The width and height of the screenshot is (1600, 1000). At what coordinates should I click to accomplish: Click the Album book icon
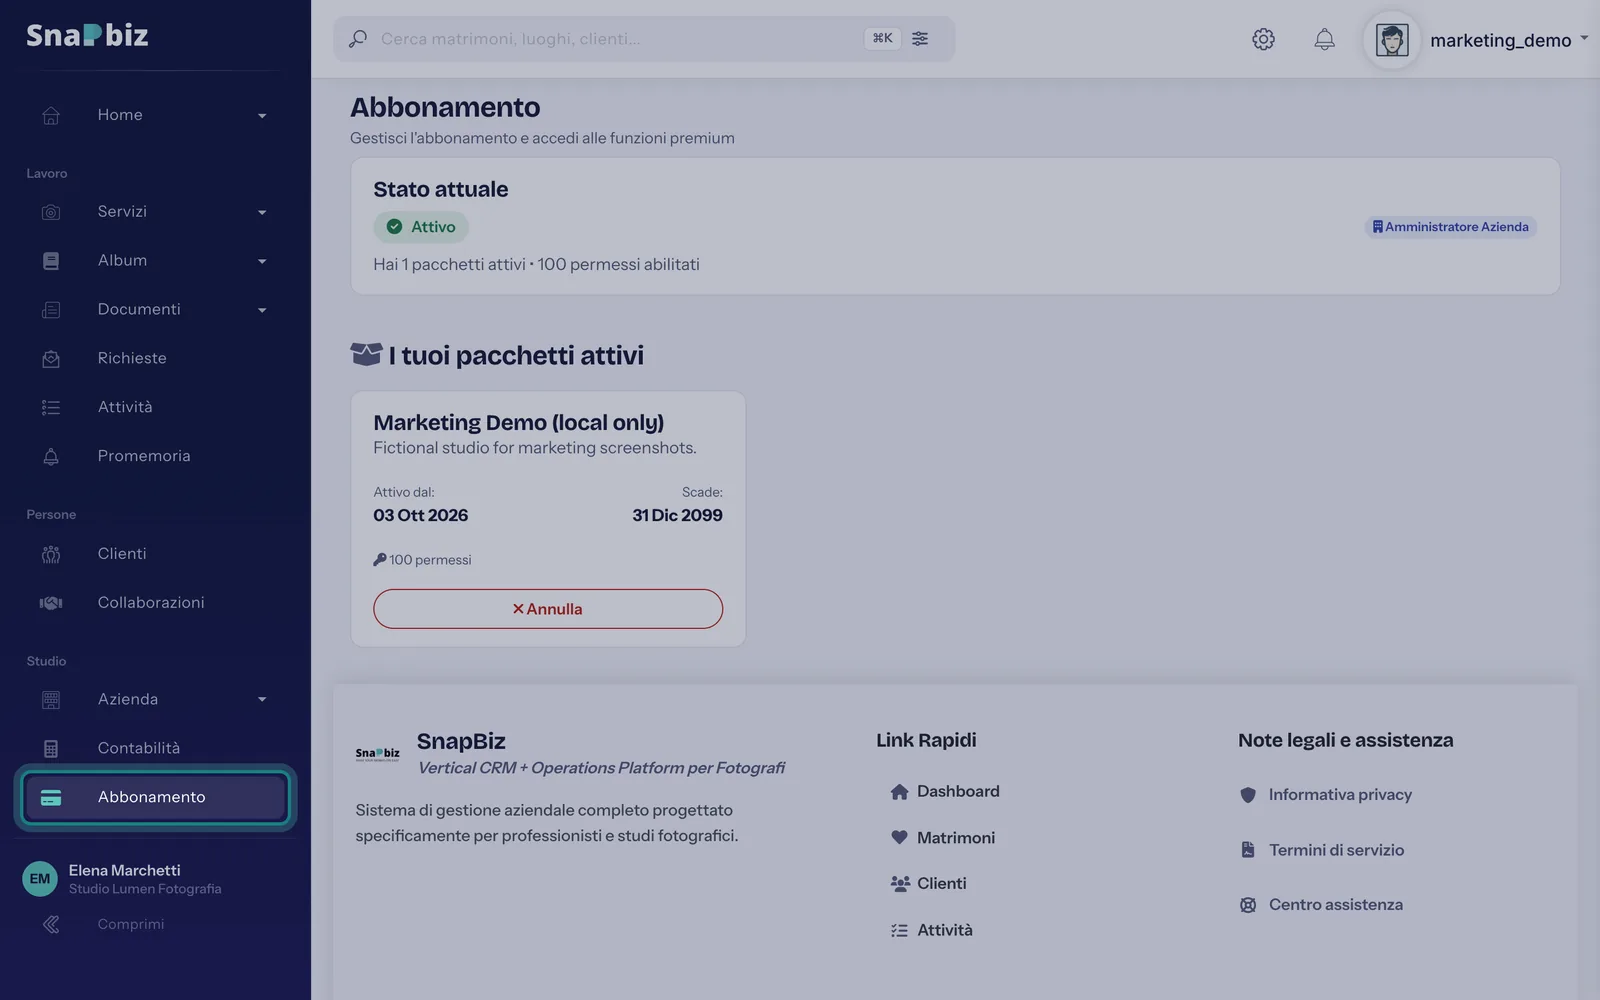coord(51,261)
